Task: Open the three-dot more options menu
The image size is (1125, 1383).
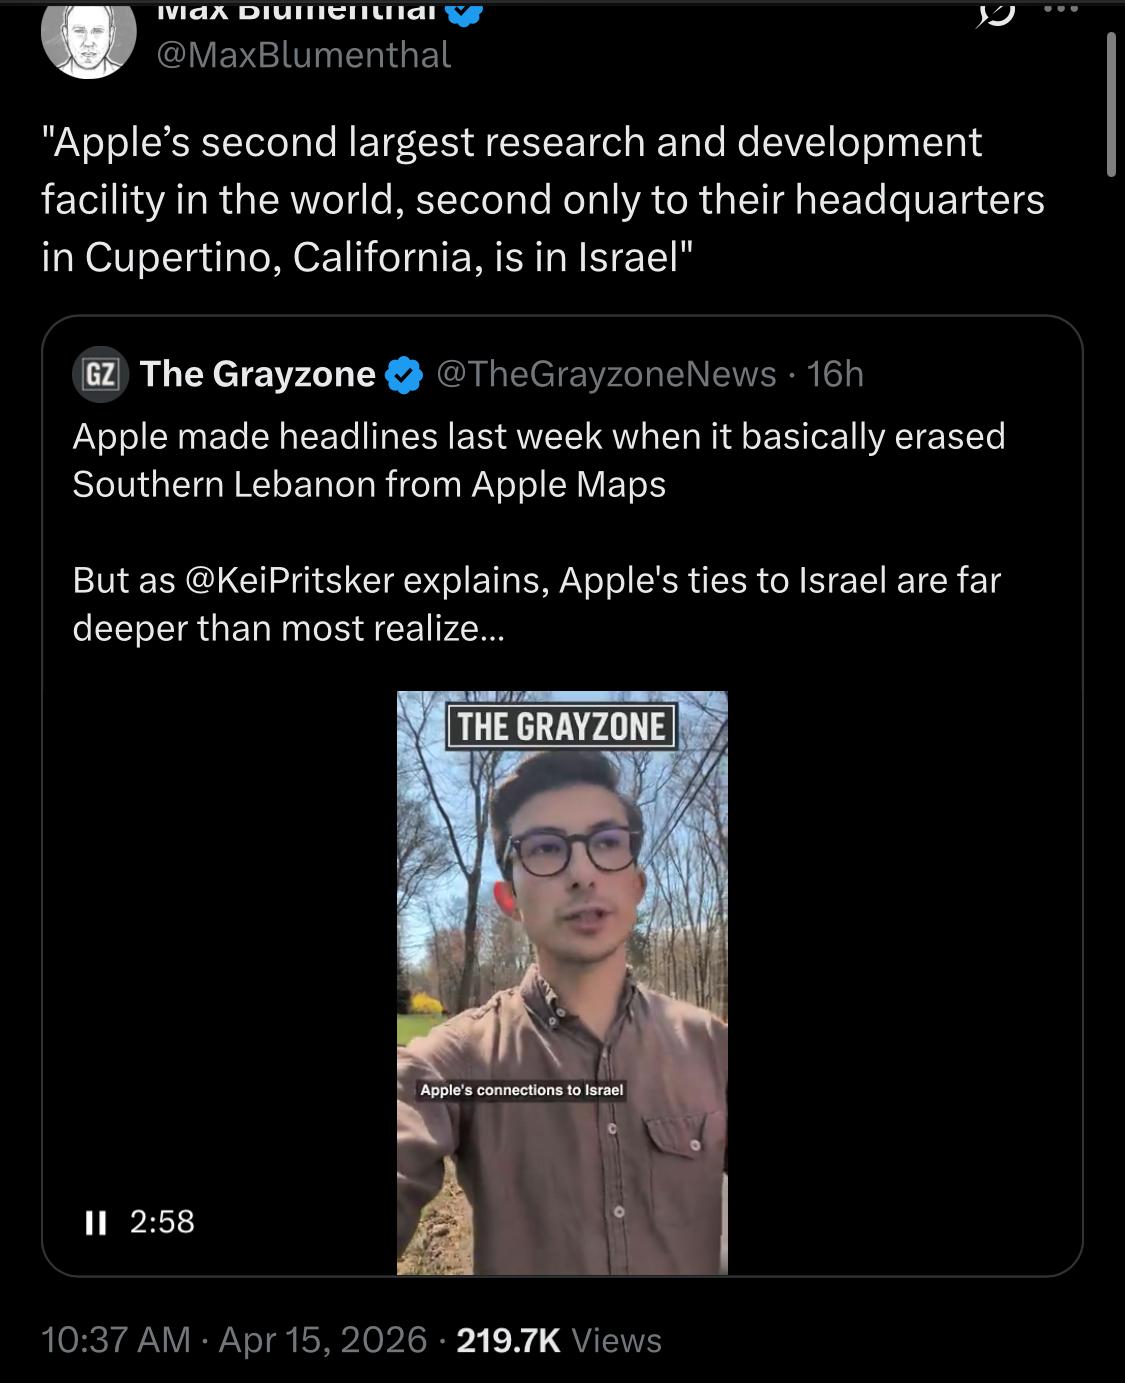Action: (x=1061, y=9)
